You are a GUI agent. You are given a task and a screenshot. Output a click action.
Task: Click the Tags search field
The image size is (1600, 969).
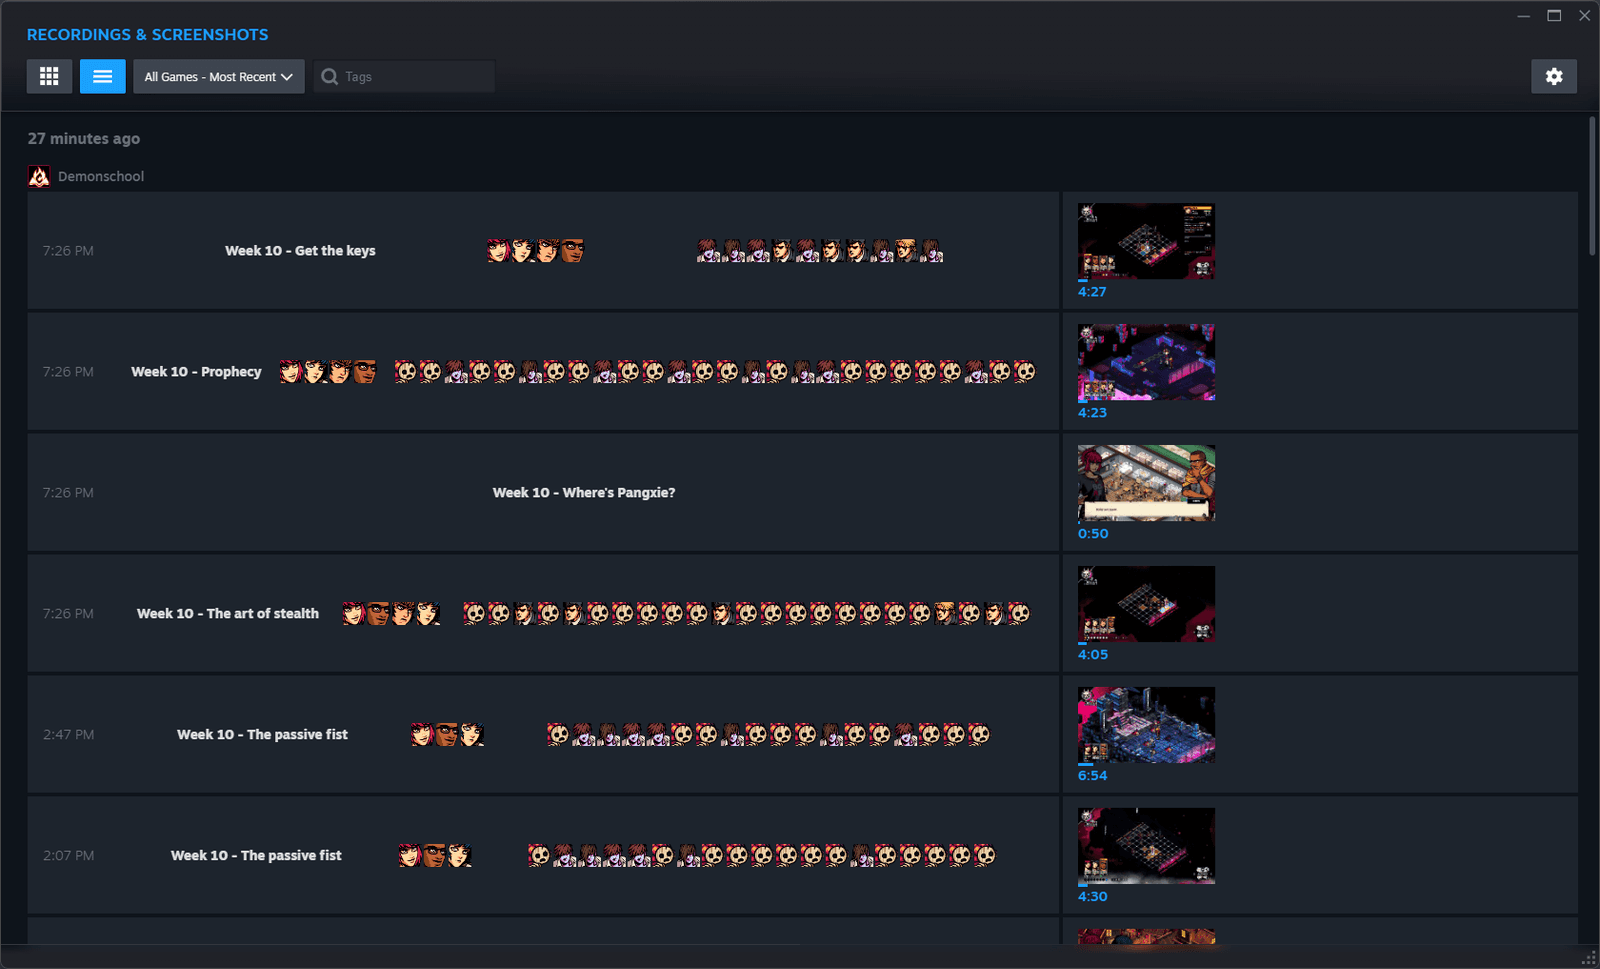pos(404,76)
